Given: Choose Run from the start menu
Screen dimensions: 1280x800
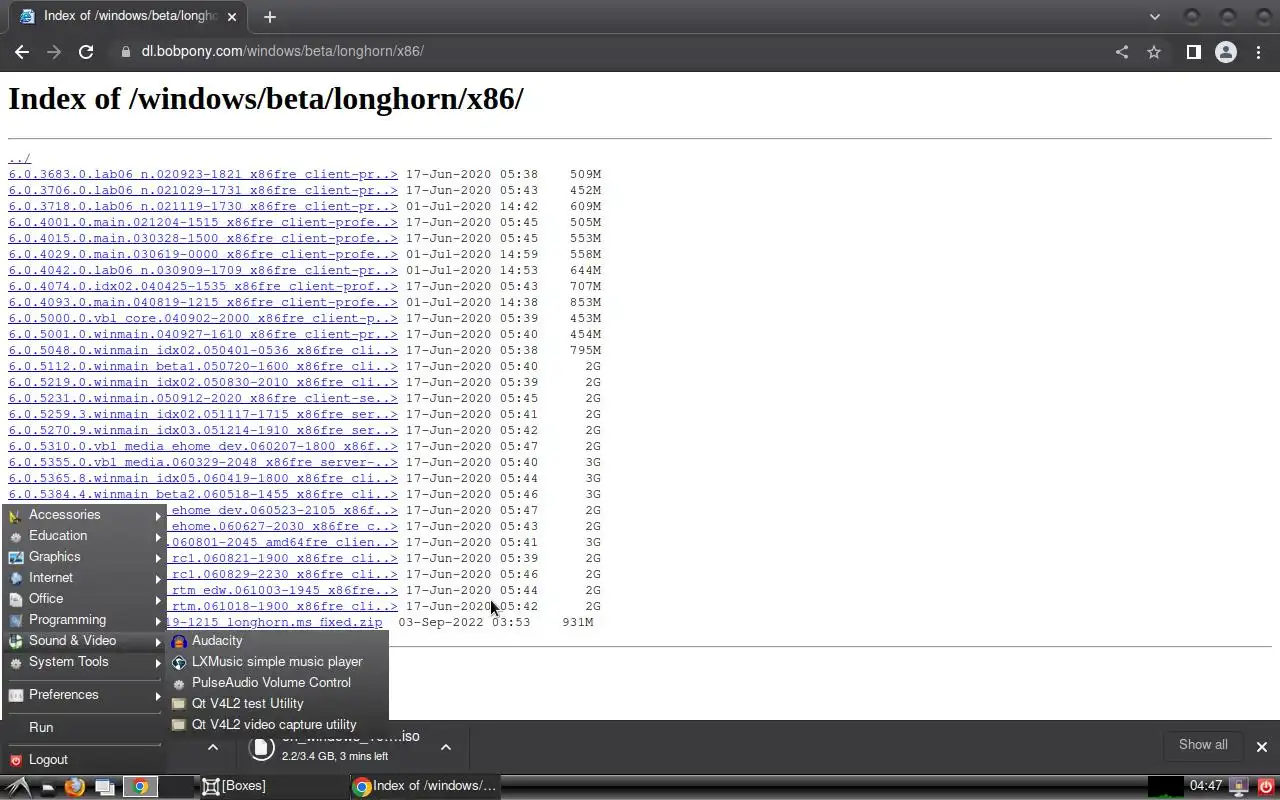Looking at the screenshot, I should coord(84,728).
